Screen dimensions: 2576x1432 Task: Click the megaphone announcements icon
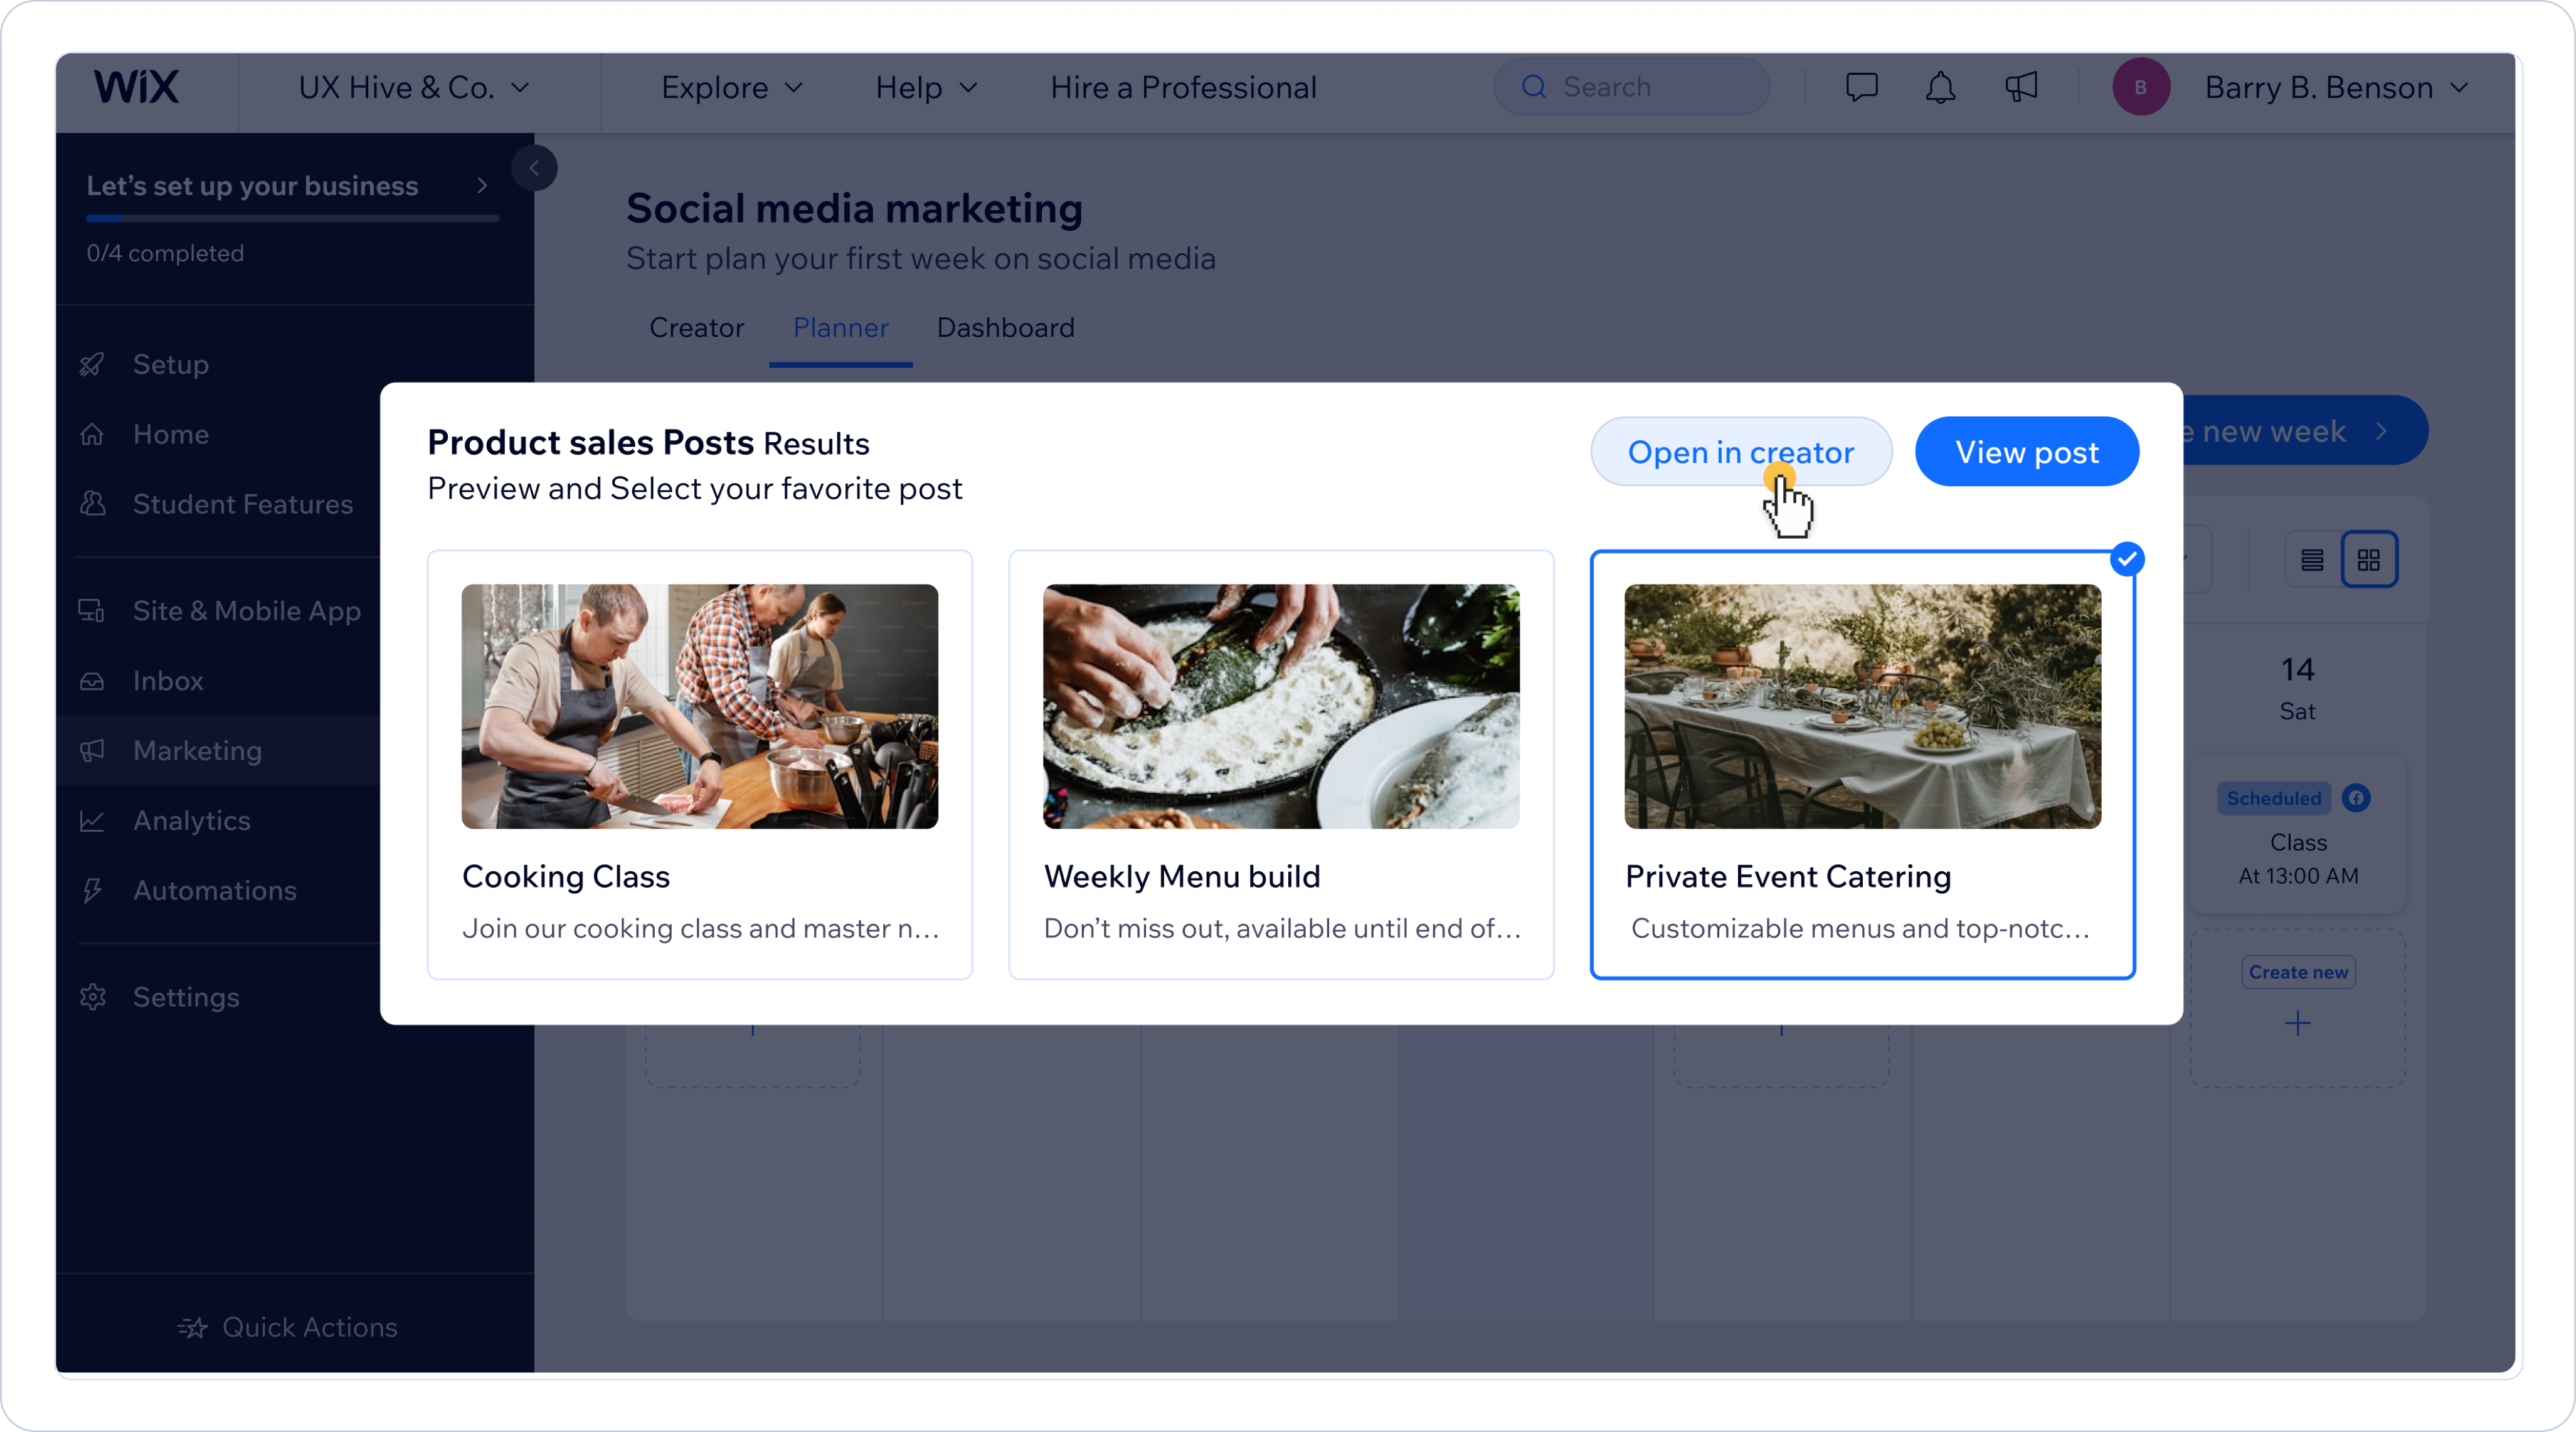(x=2020, y=87)
